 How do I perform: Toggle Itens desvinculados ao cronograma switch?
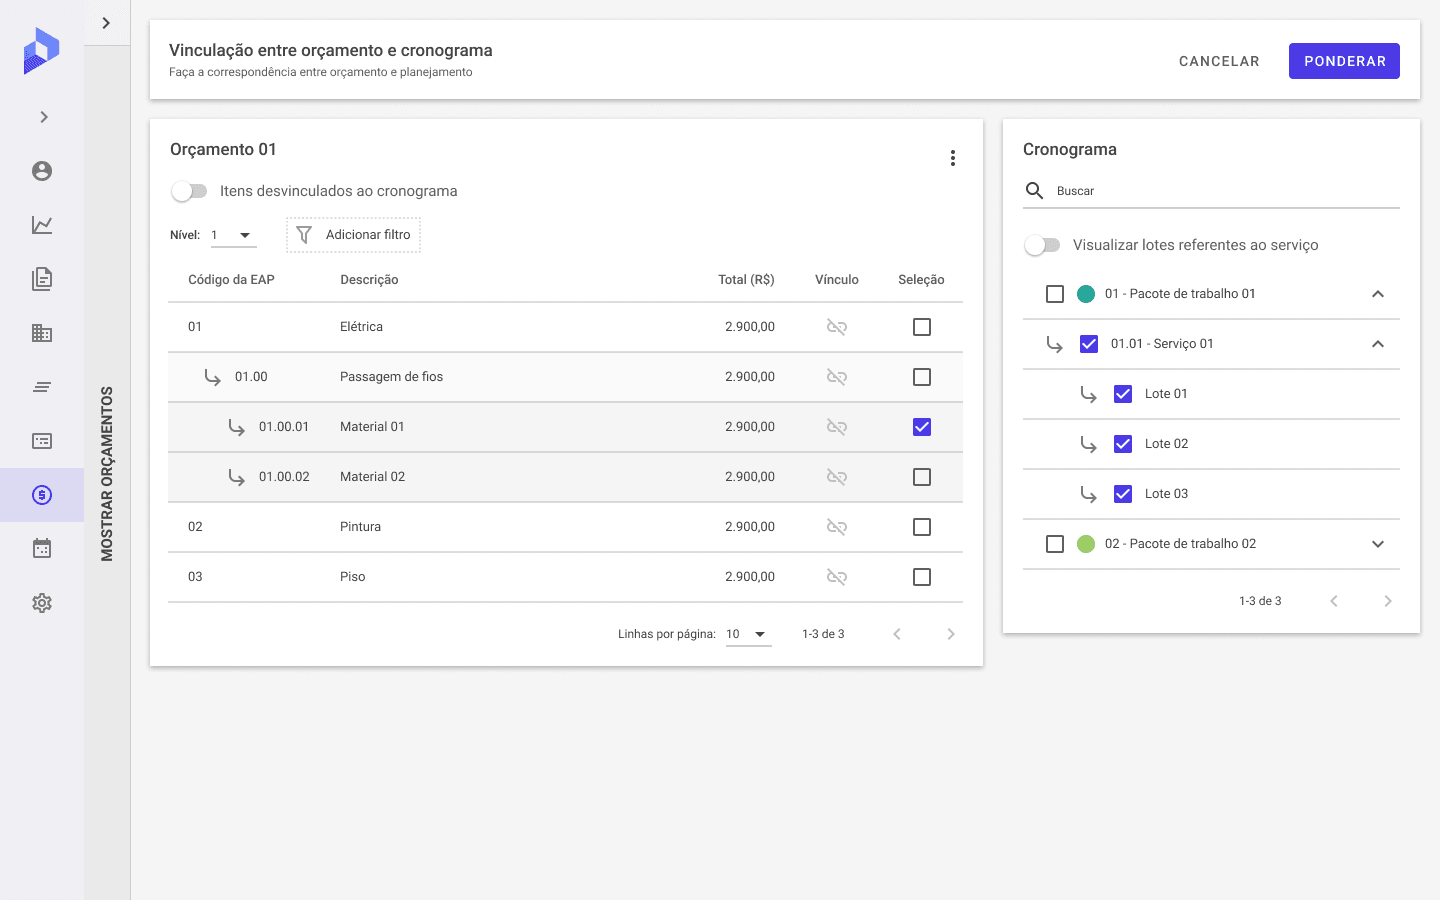click(189, 191)
